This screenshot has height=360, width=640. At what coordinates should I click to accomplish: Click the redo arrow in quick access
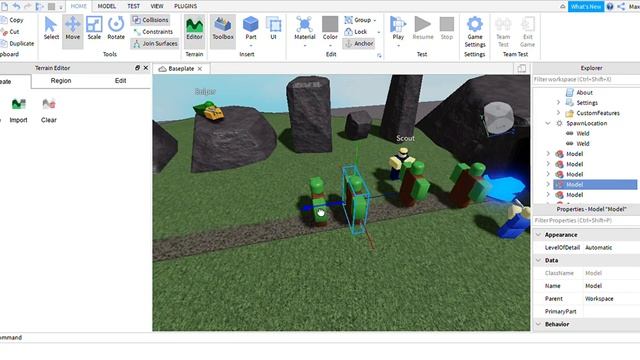(x=28, y=6)
